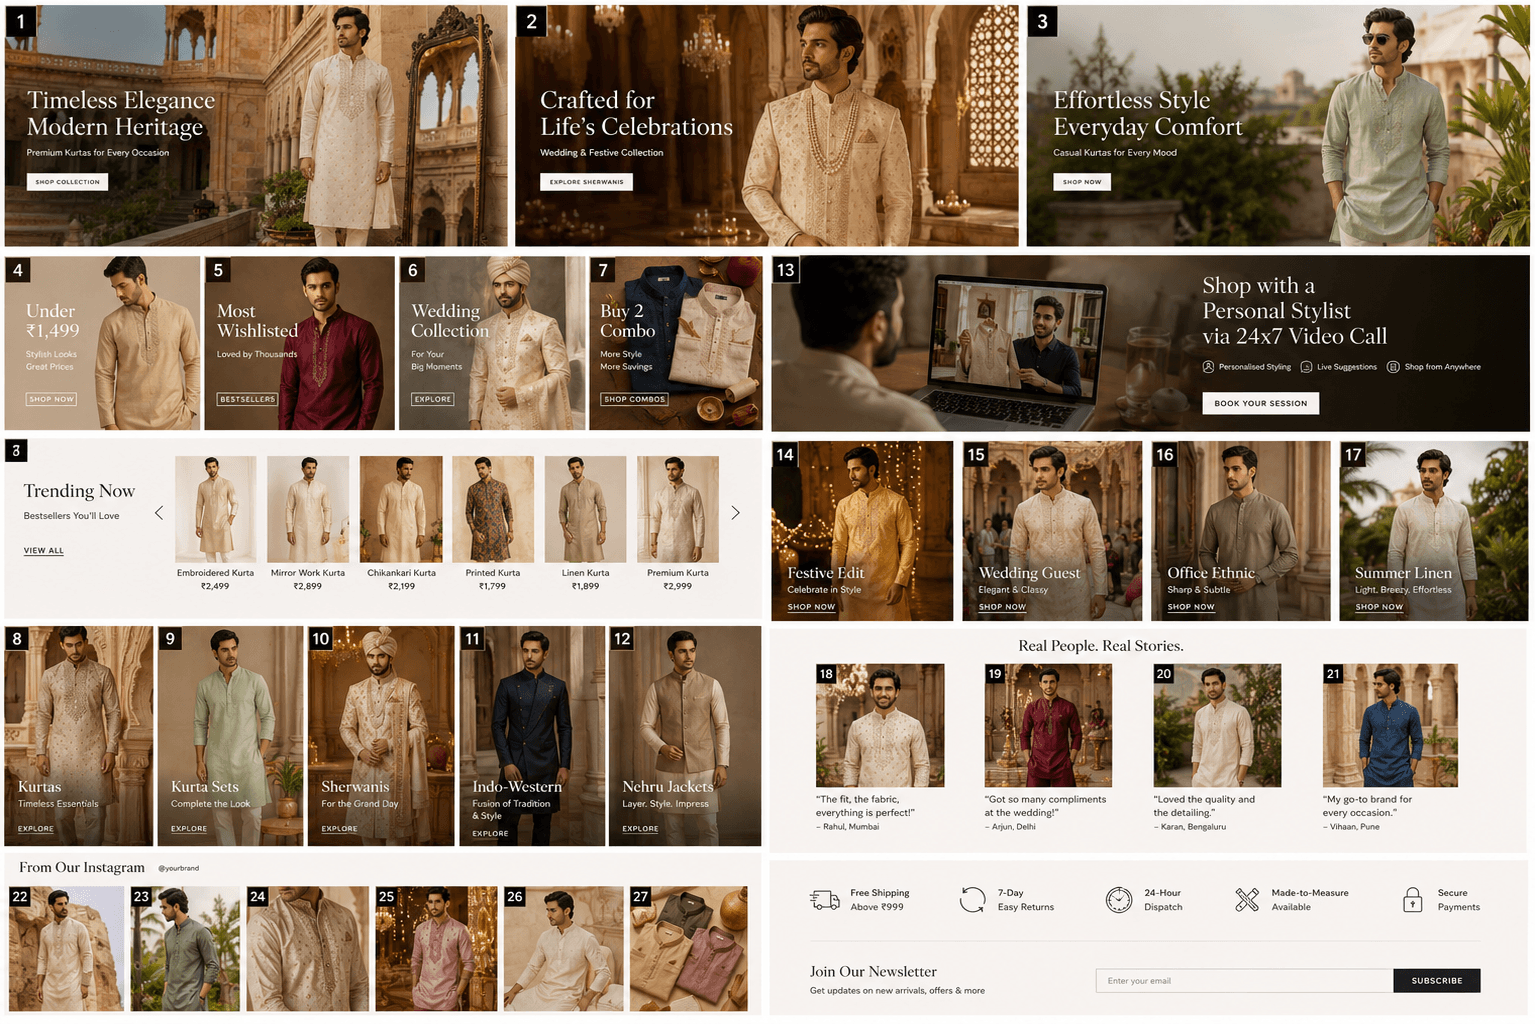The image size is (1535, 1024).
Task: Click the newsletter Subscribe button
Action: click(x=1436, y=981)
